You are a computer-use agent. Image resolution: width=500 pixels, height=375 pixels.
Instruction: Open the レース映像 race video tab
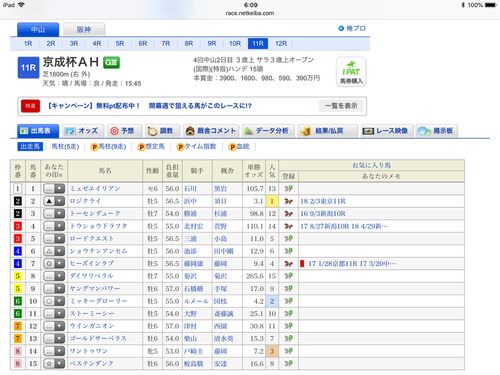[386, 131]
